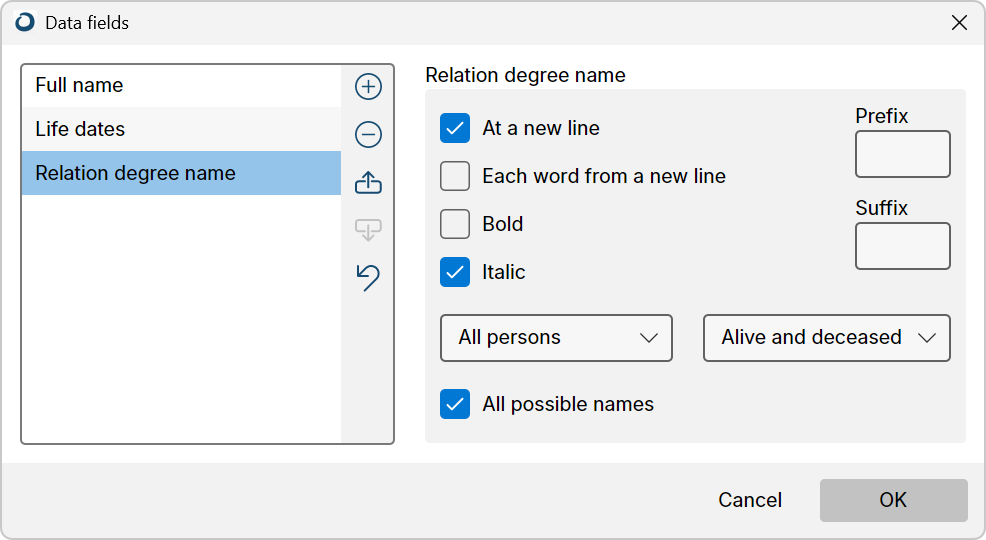
Task: Select Life dates in the field list
Action: [x=182, y=129]
